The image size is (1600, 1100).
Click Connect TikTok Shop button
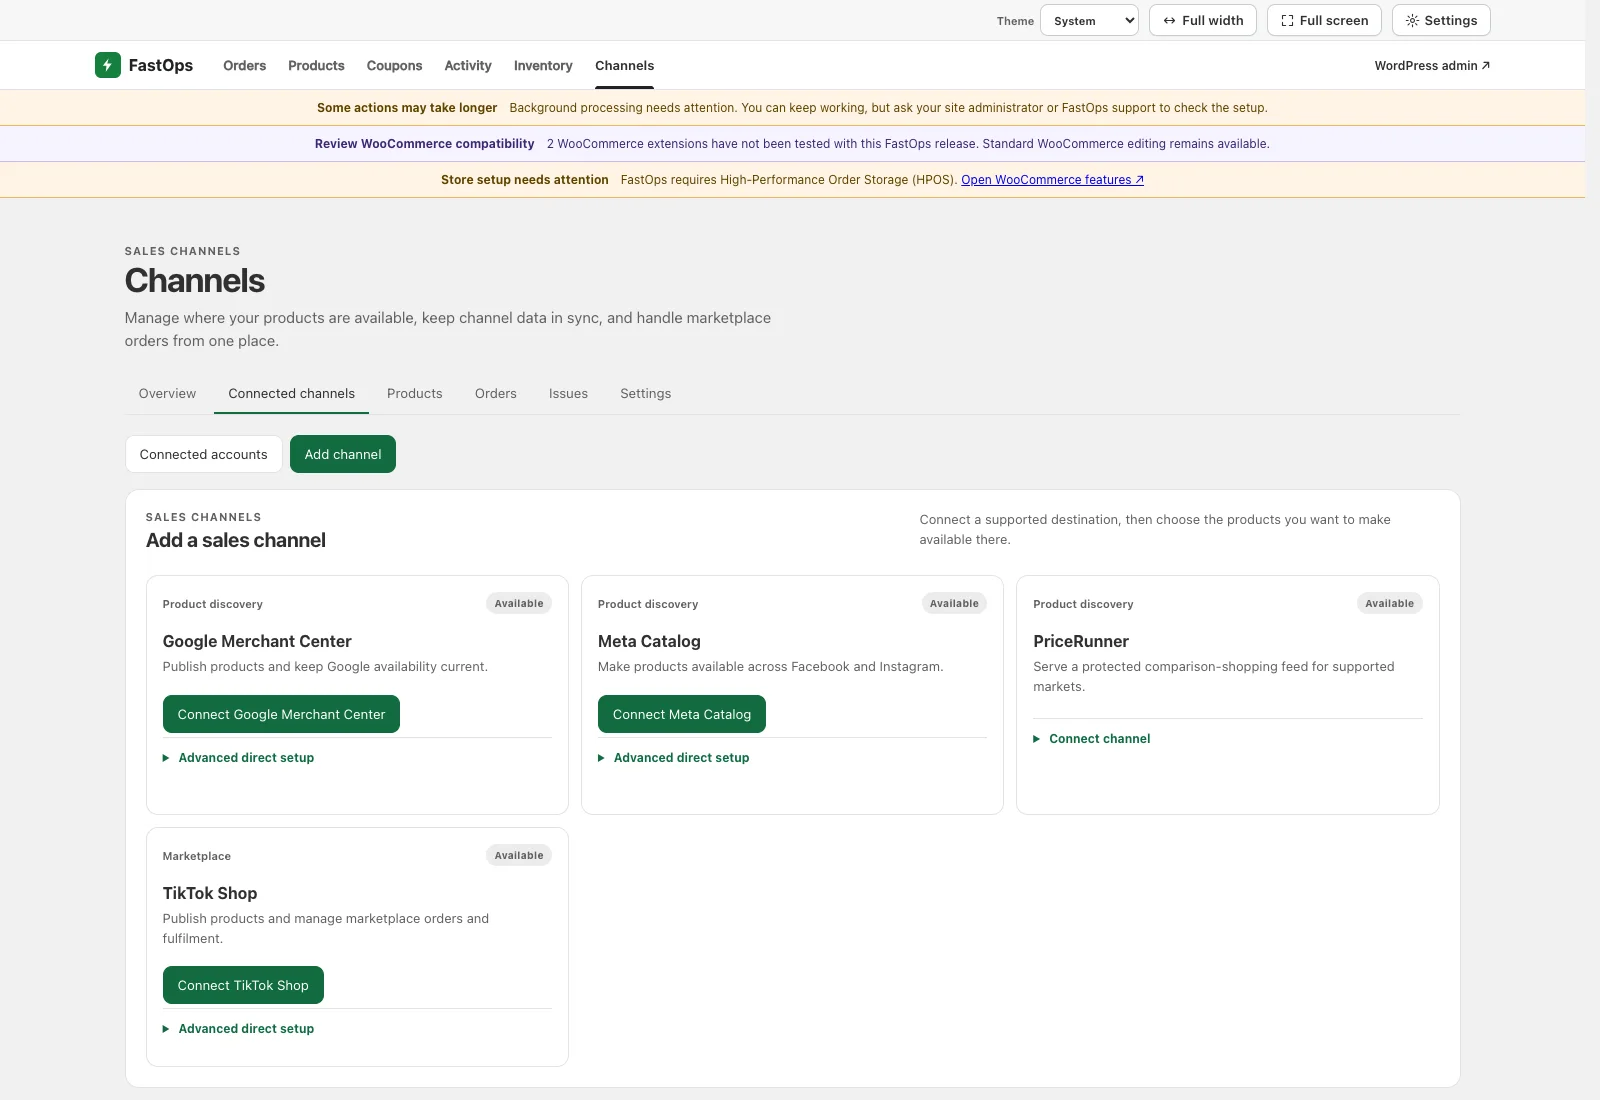(x=243, y=985)
